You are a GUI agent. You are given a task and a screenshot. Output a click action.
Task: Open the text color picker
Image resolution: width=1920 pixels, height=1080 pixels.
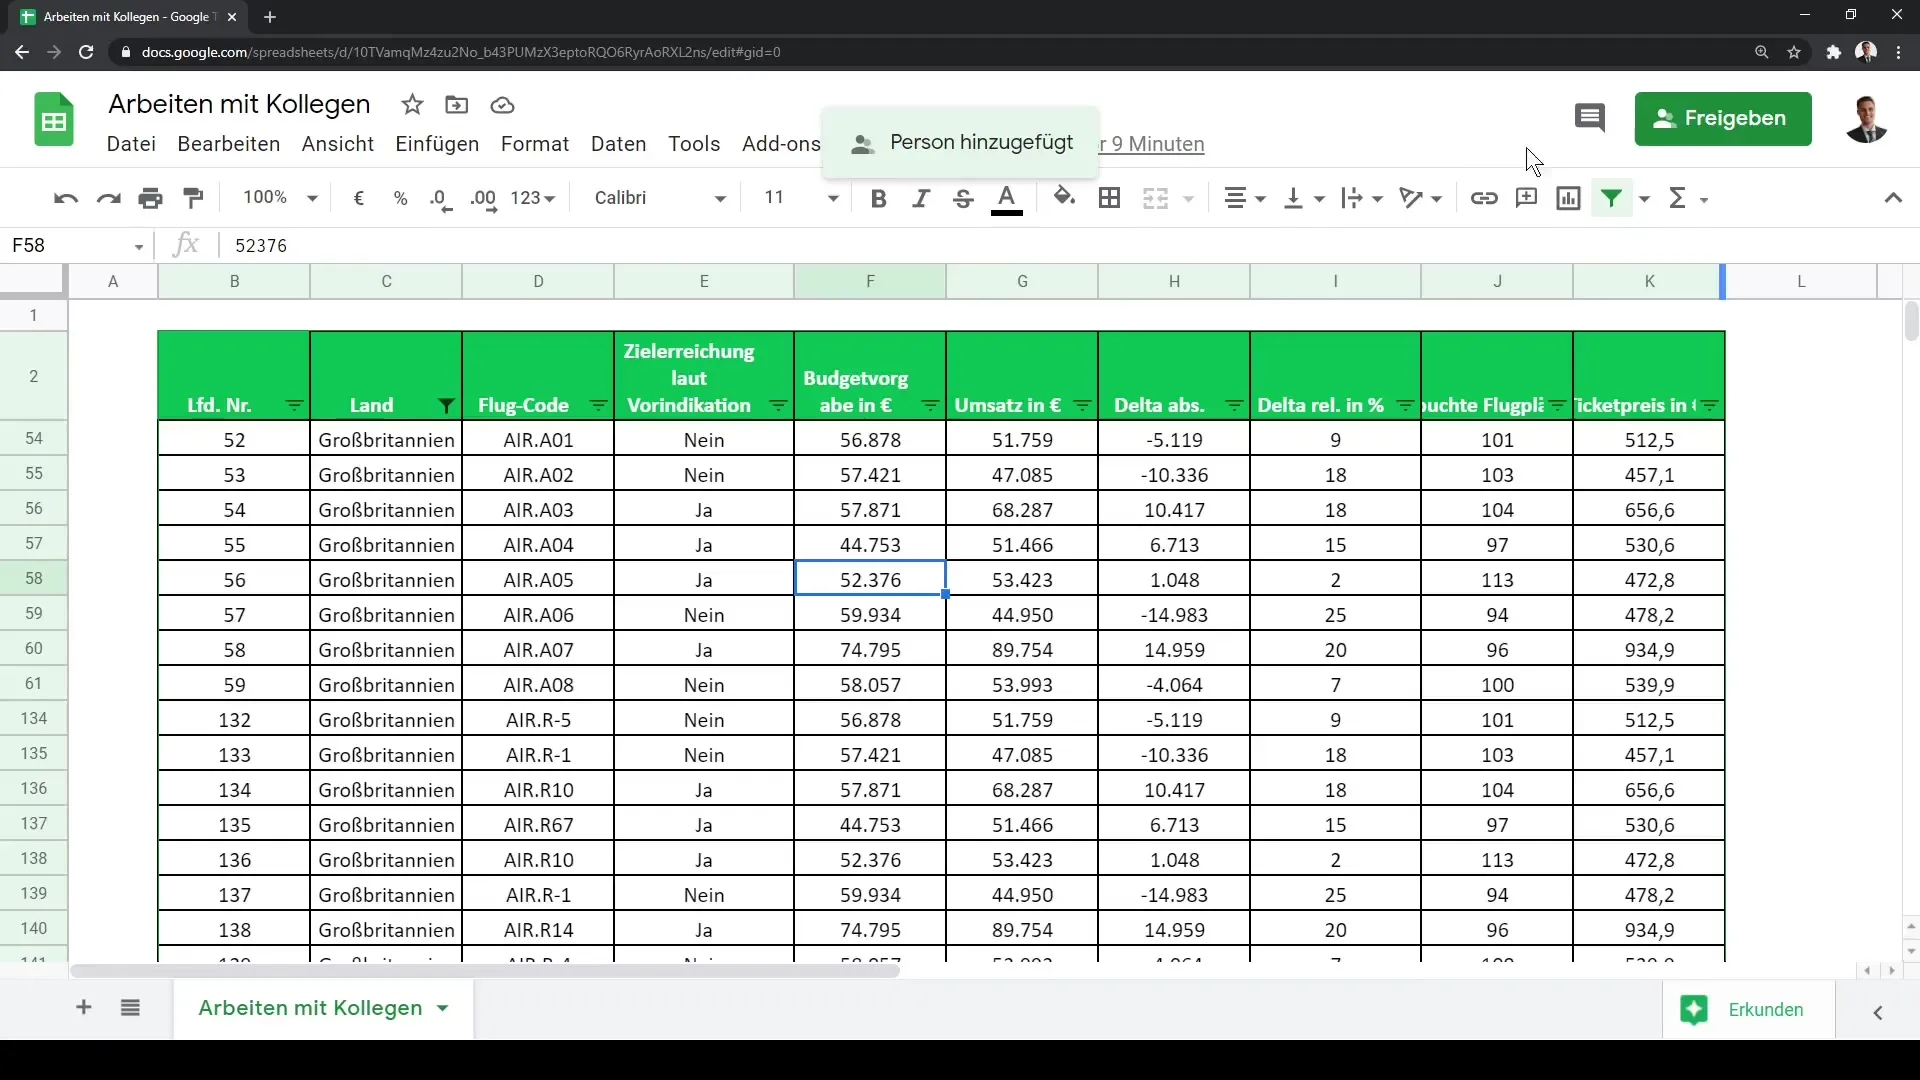[1006, 198]
